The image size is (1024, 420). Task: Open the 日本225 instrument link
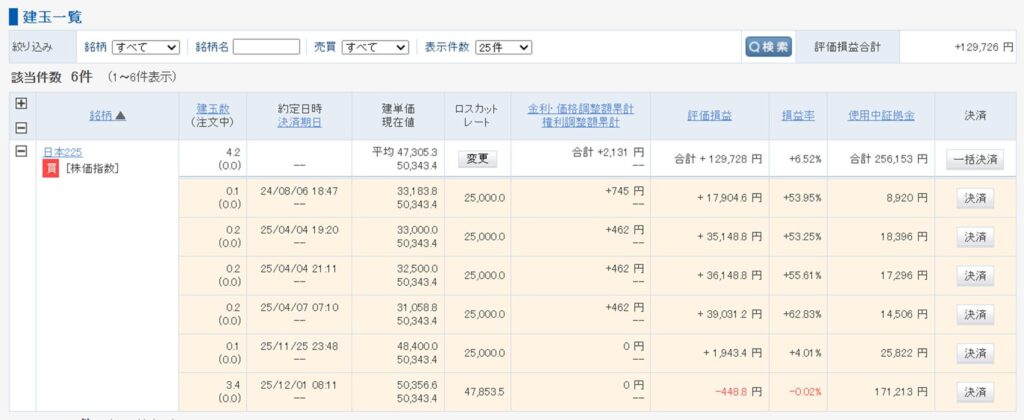pyautogui.click(x=62, y=152)
